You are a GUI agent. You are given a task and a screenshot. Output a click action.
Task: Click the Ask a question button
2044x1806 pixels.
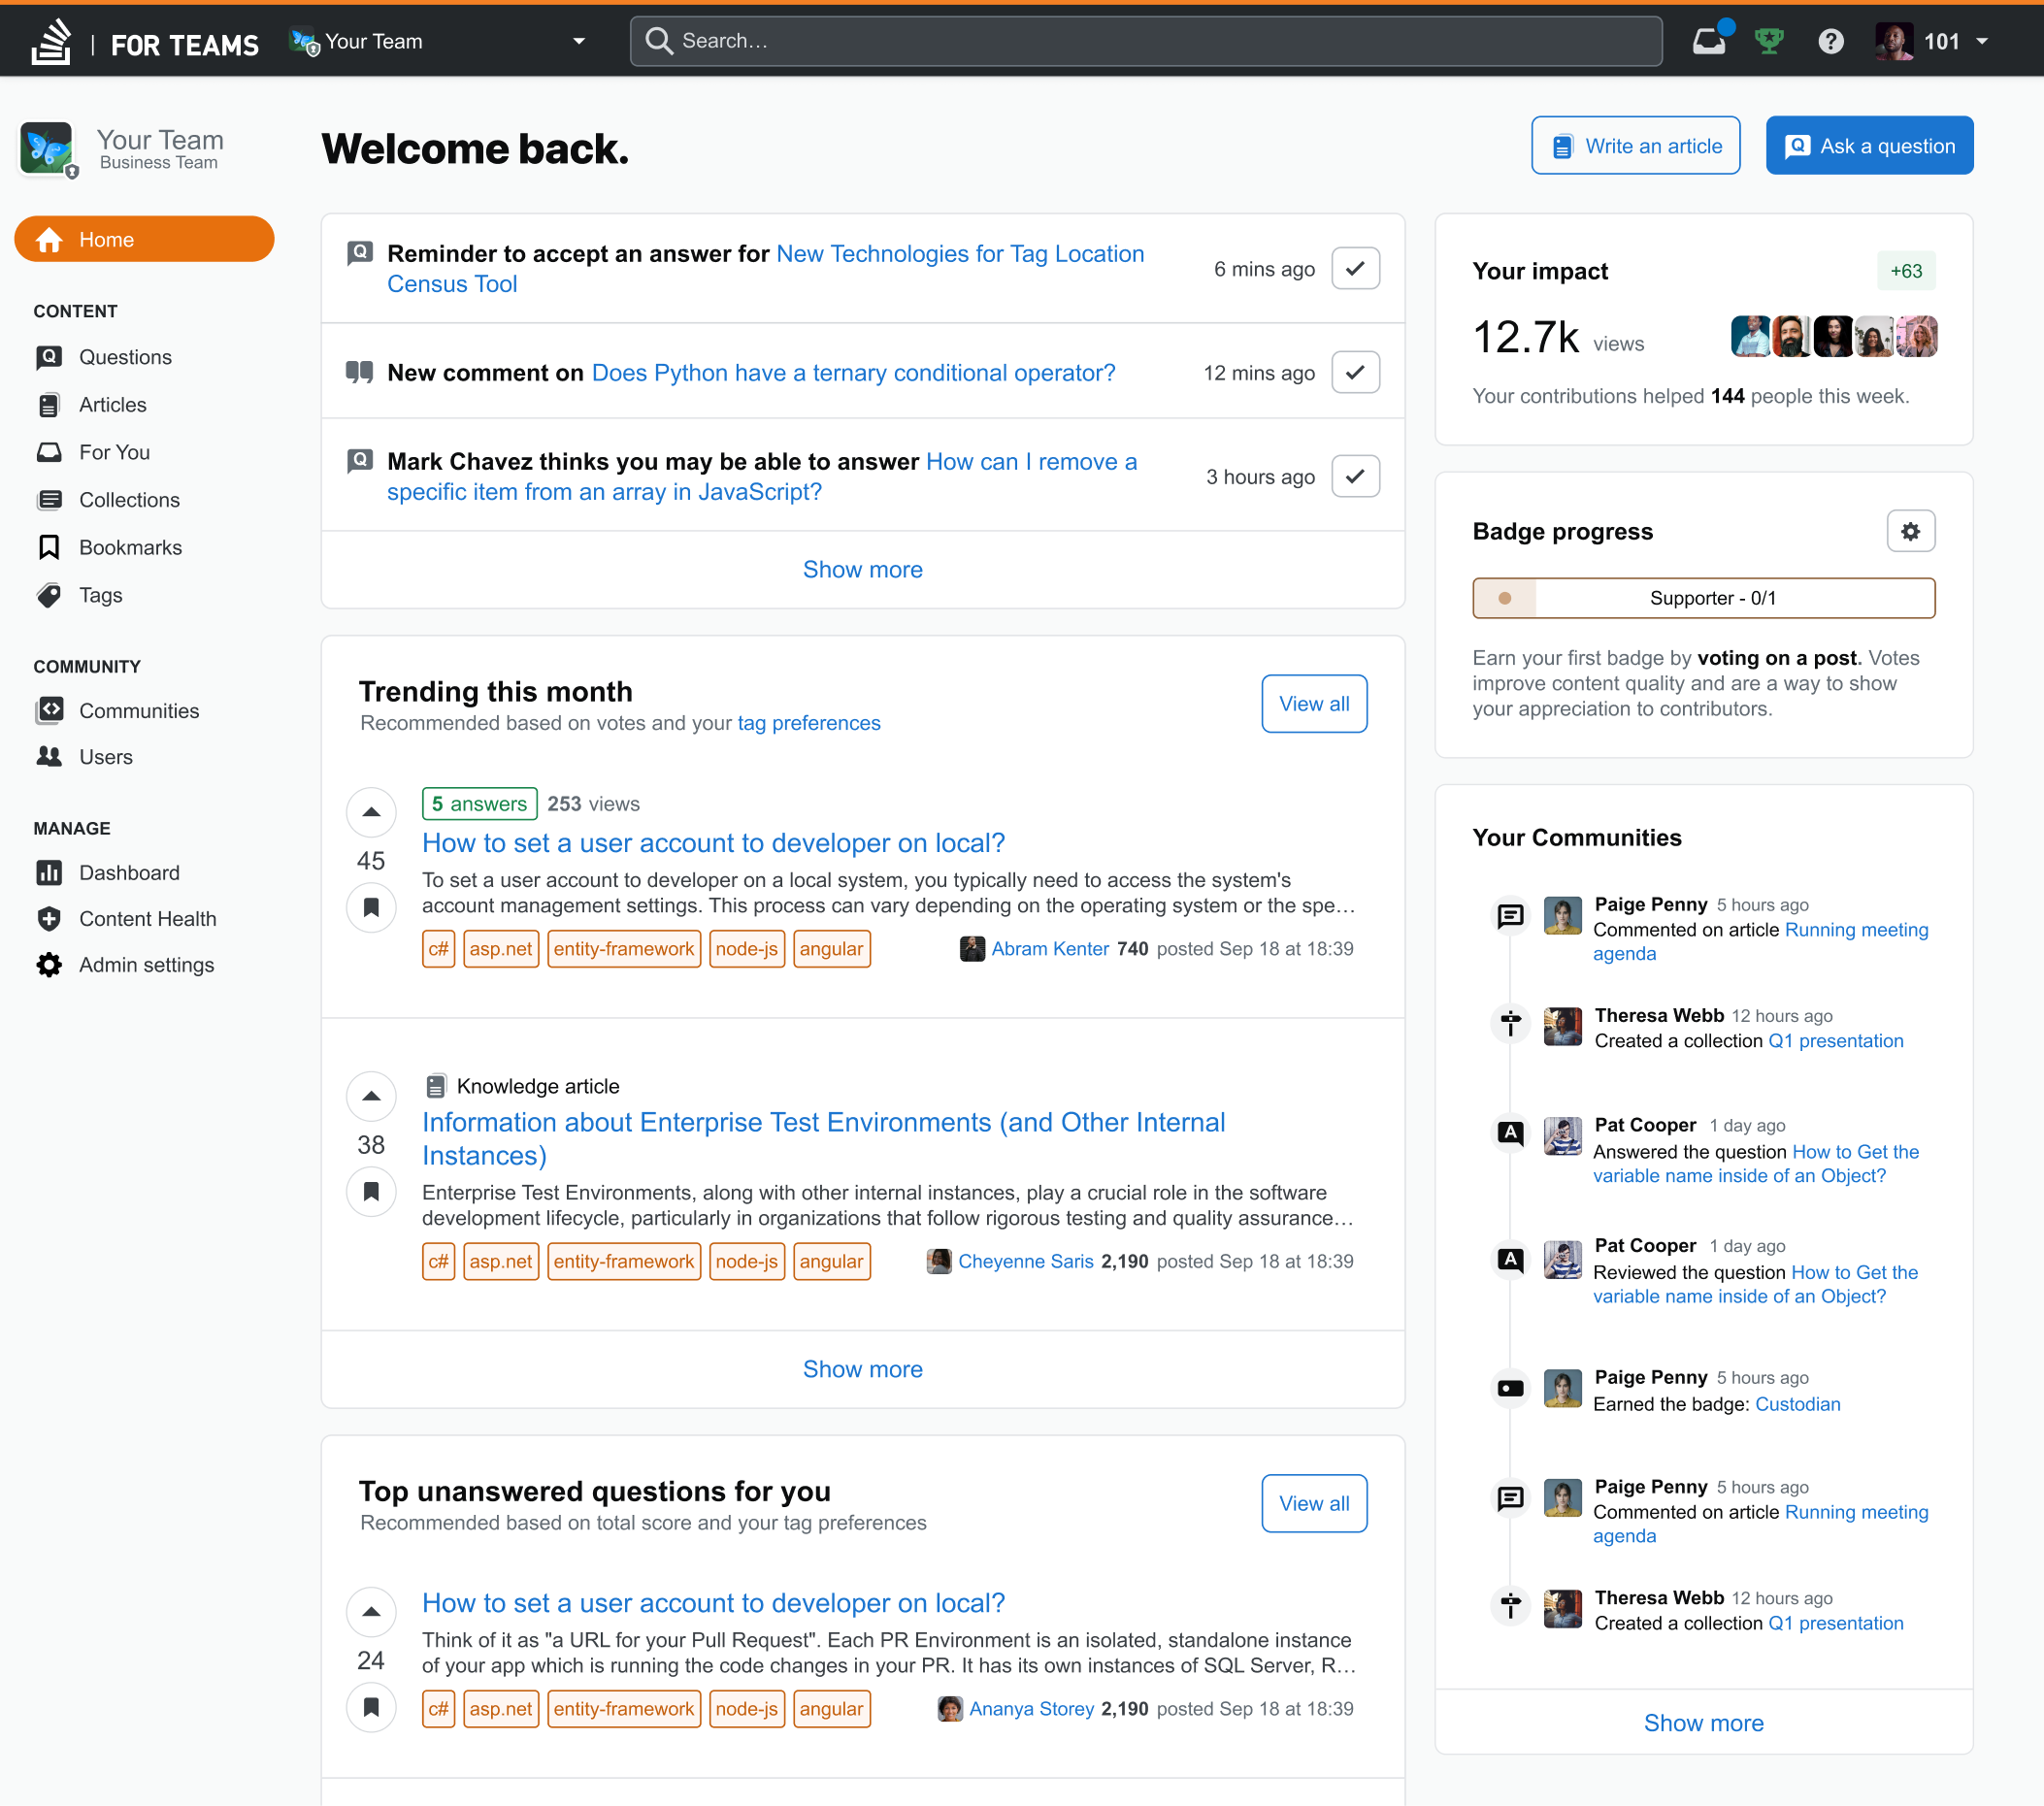pos(1869,146)
